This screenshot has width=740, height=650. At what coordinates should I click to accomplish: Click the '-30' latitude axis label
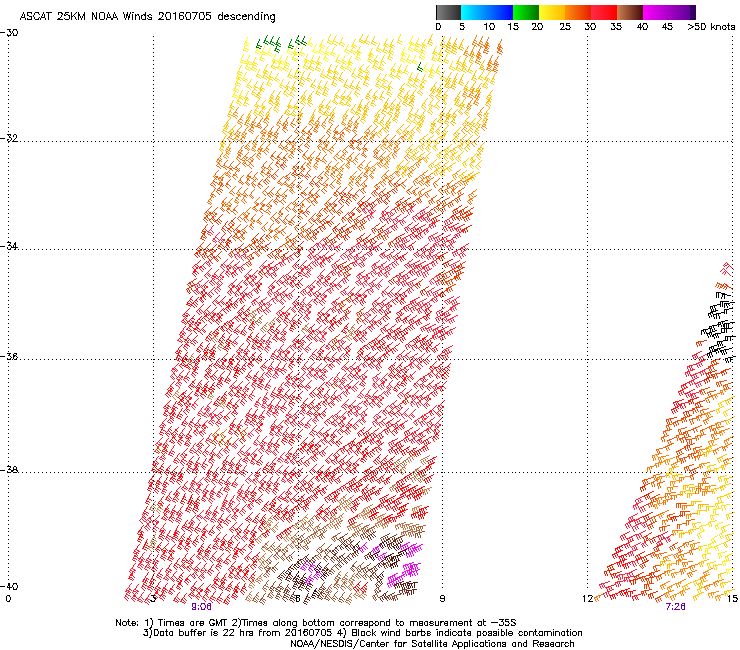9,33
